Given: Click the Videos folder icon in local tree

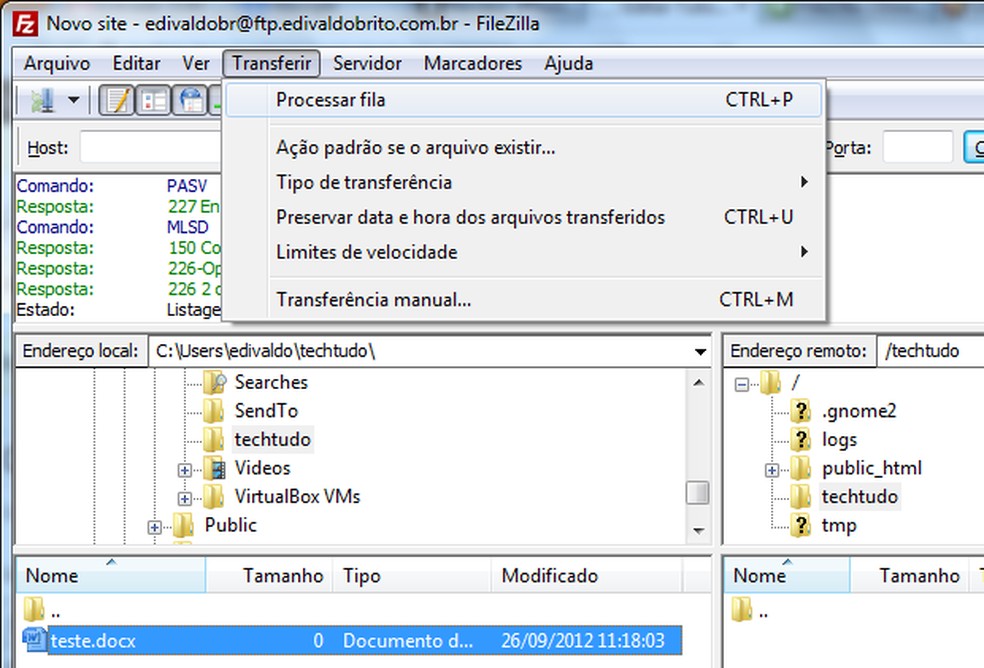Looking at the screenshot, I should (215, 468).
